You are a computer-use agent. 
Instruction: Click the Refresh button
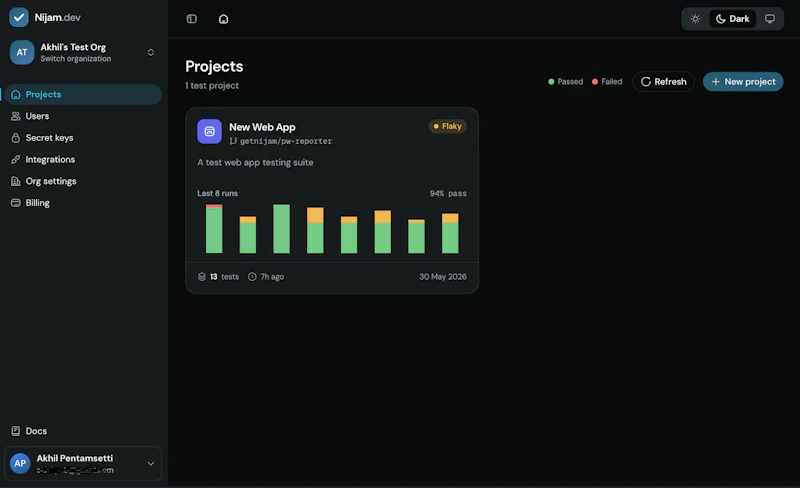[663, 82]
